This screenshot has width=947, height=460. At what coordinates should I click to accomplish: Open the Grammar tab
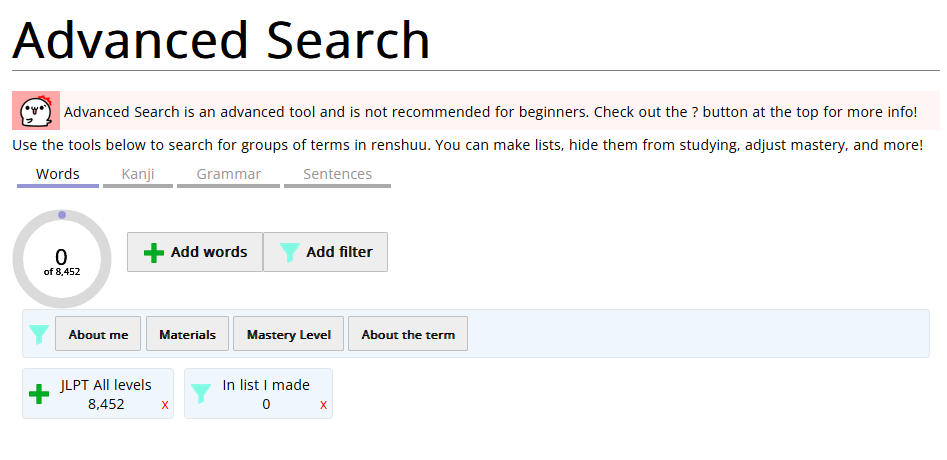228,176
